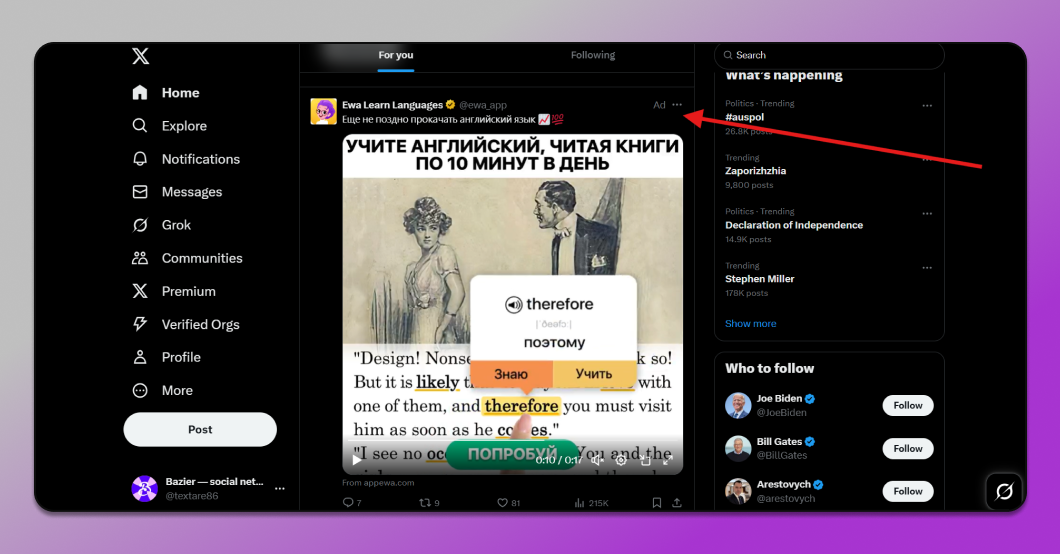1060x554 pixels.
Task: Open video settings gear icon
Action: (621, 460)
